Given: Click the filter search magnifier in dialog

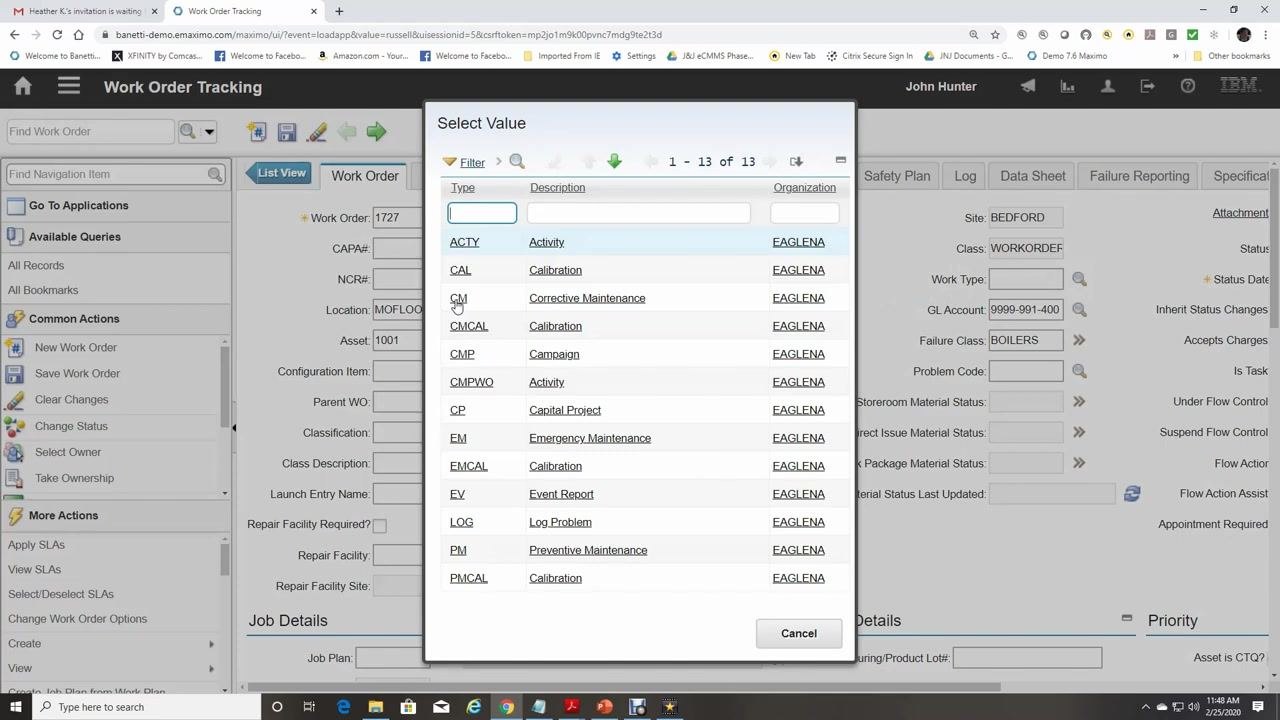Looking at the screenshot, I should (517, 161).
